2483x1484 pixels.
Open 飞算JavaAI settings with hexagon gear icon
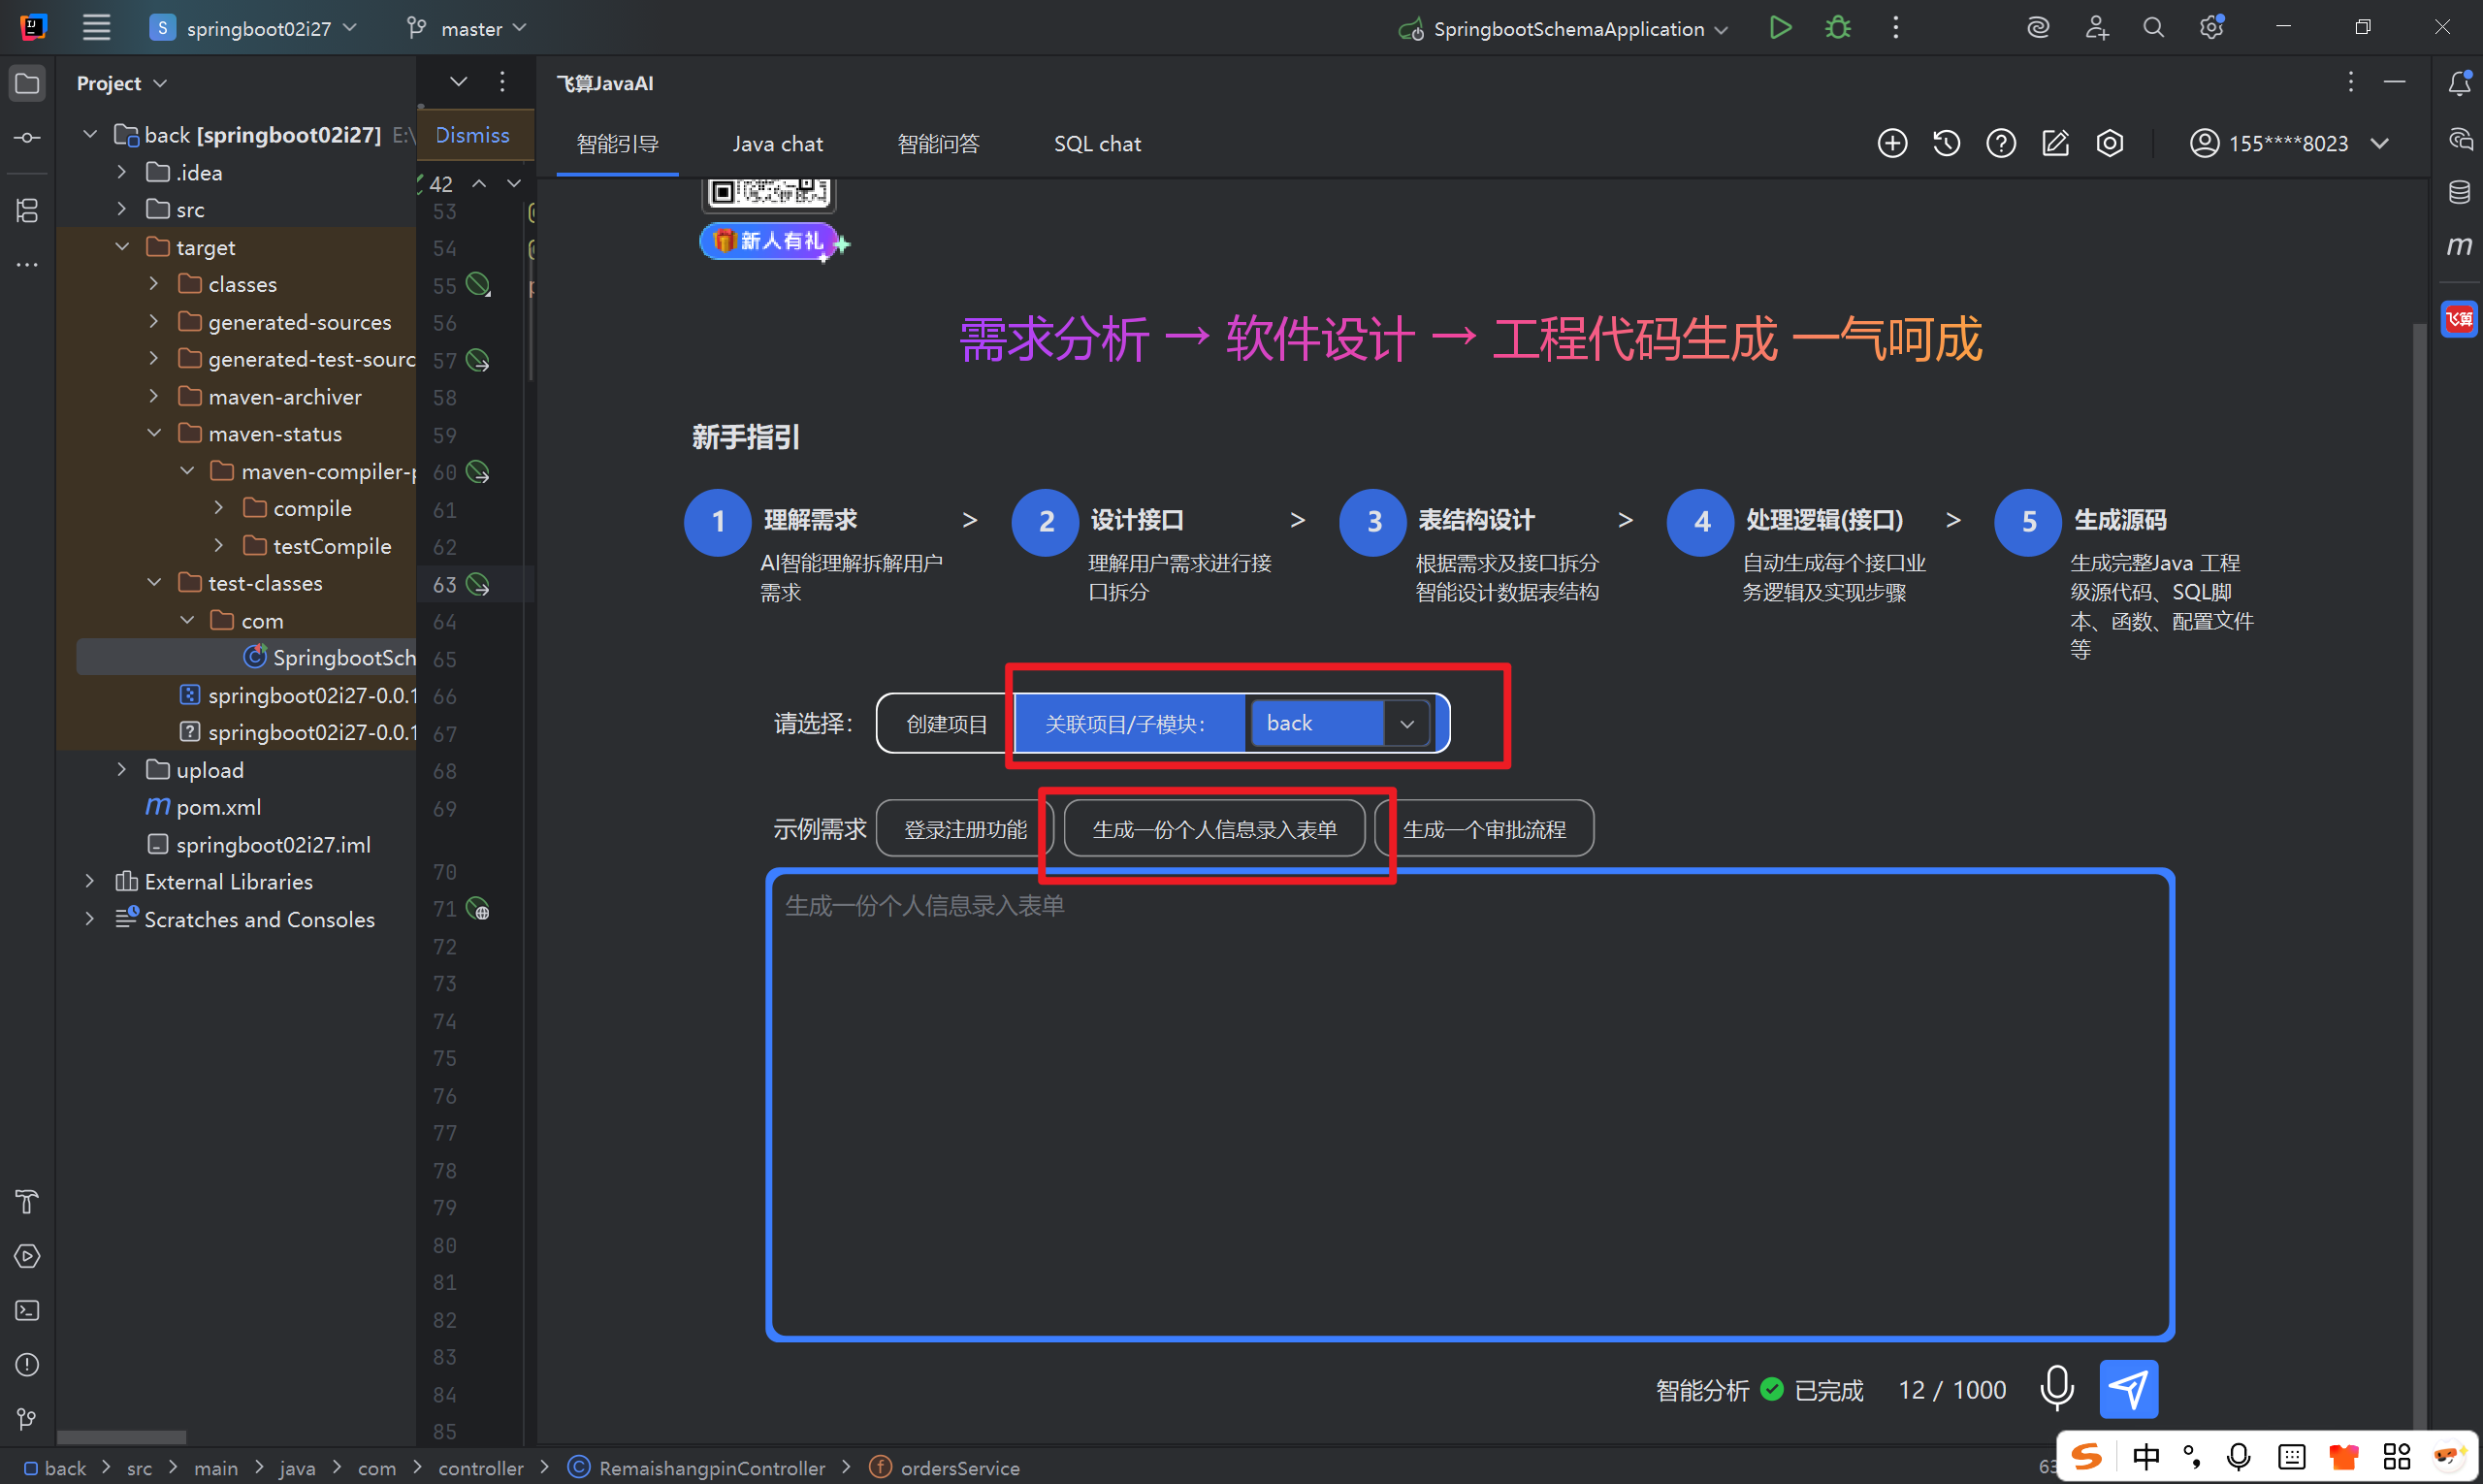click(x=2109, y=143)
